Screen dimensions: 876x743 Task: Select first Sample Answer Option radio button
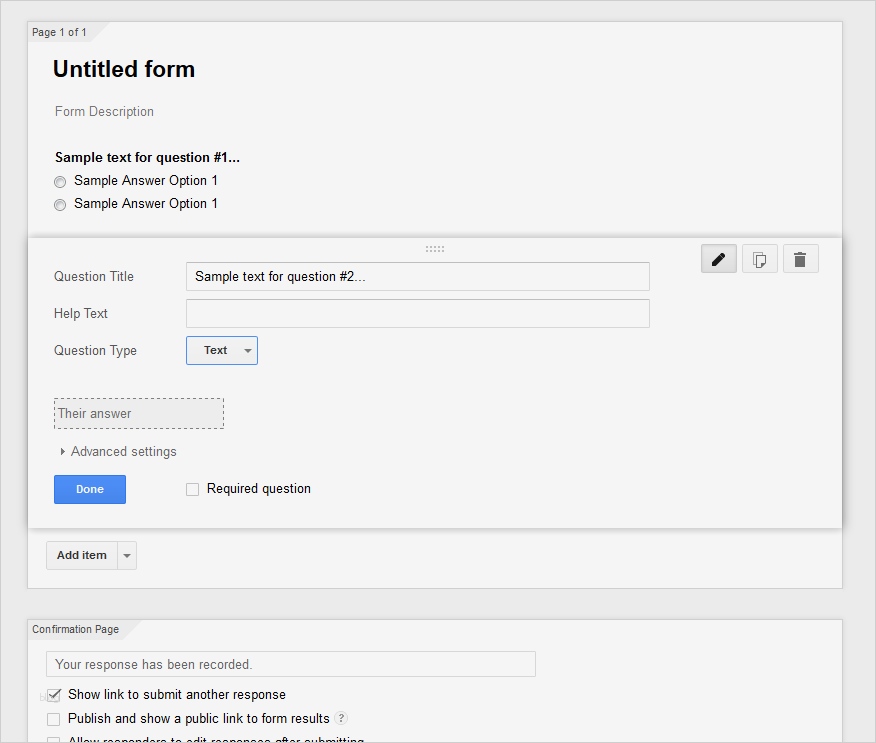click(60, 182)
